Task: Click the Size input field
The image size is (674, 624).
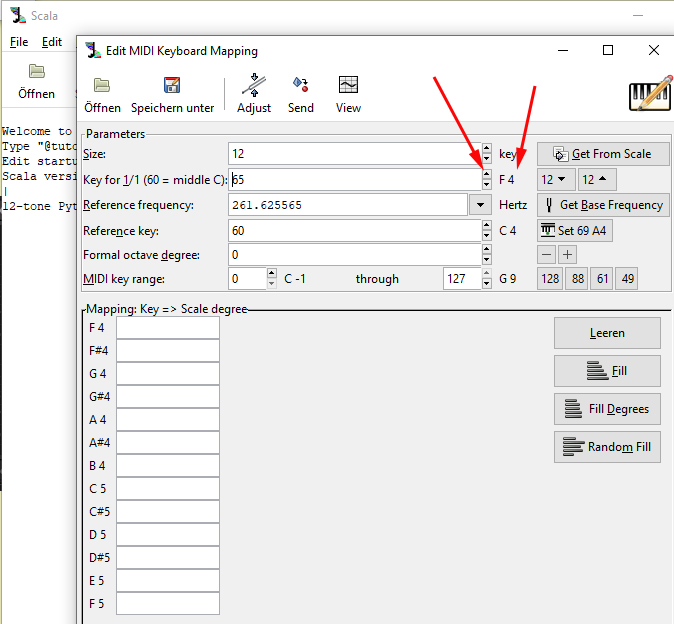Action: 355,154
